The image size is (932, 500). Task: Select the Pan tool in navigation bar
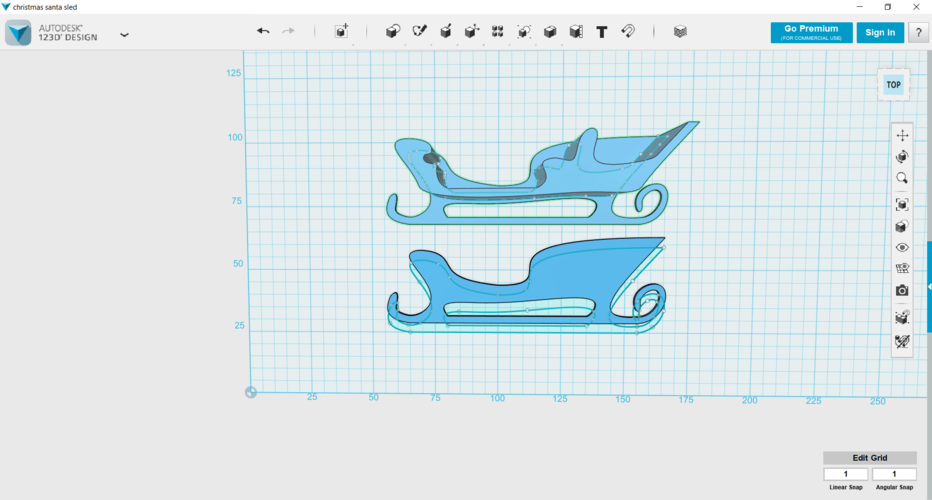tap(902, 136)
